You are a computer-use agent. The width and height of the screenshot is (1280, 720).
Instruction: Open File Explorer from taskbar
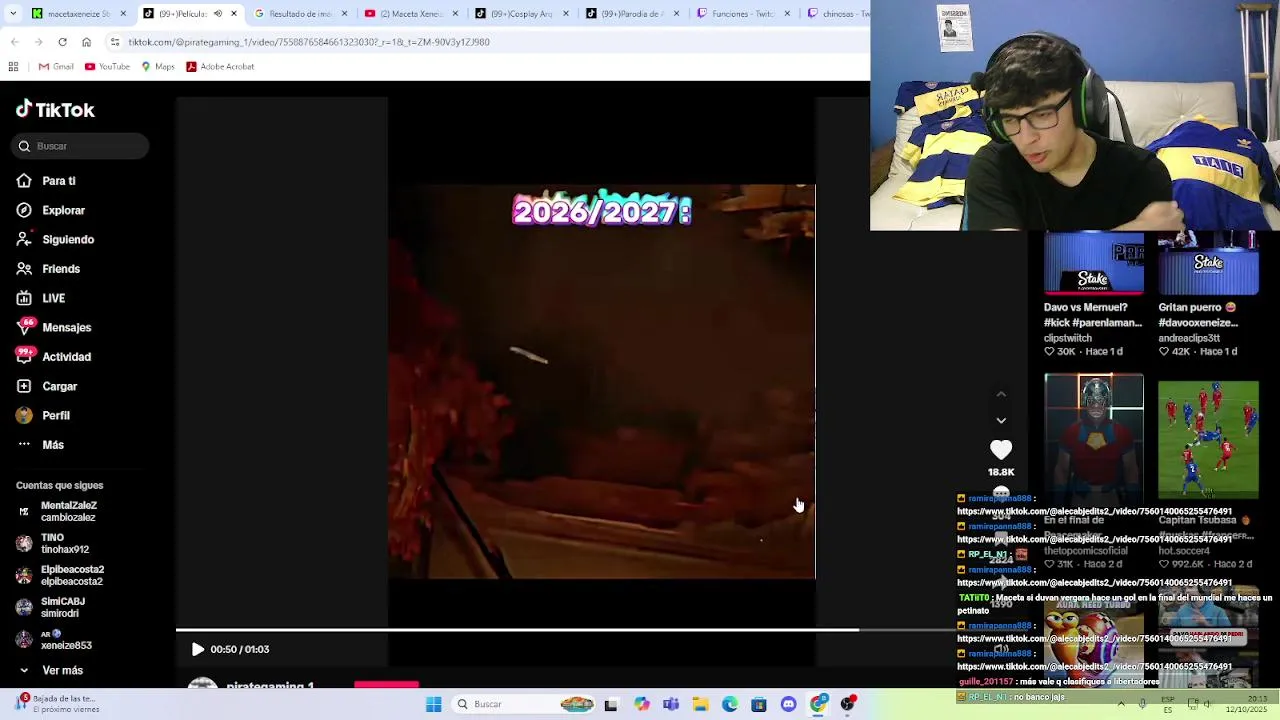tap(700, 704)
